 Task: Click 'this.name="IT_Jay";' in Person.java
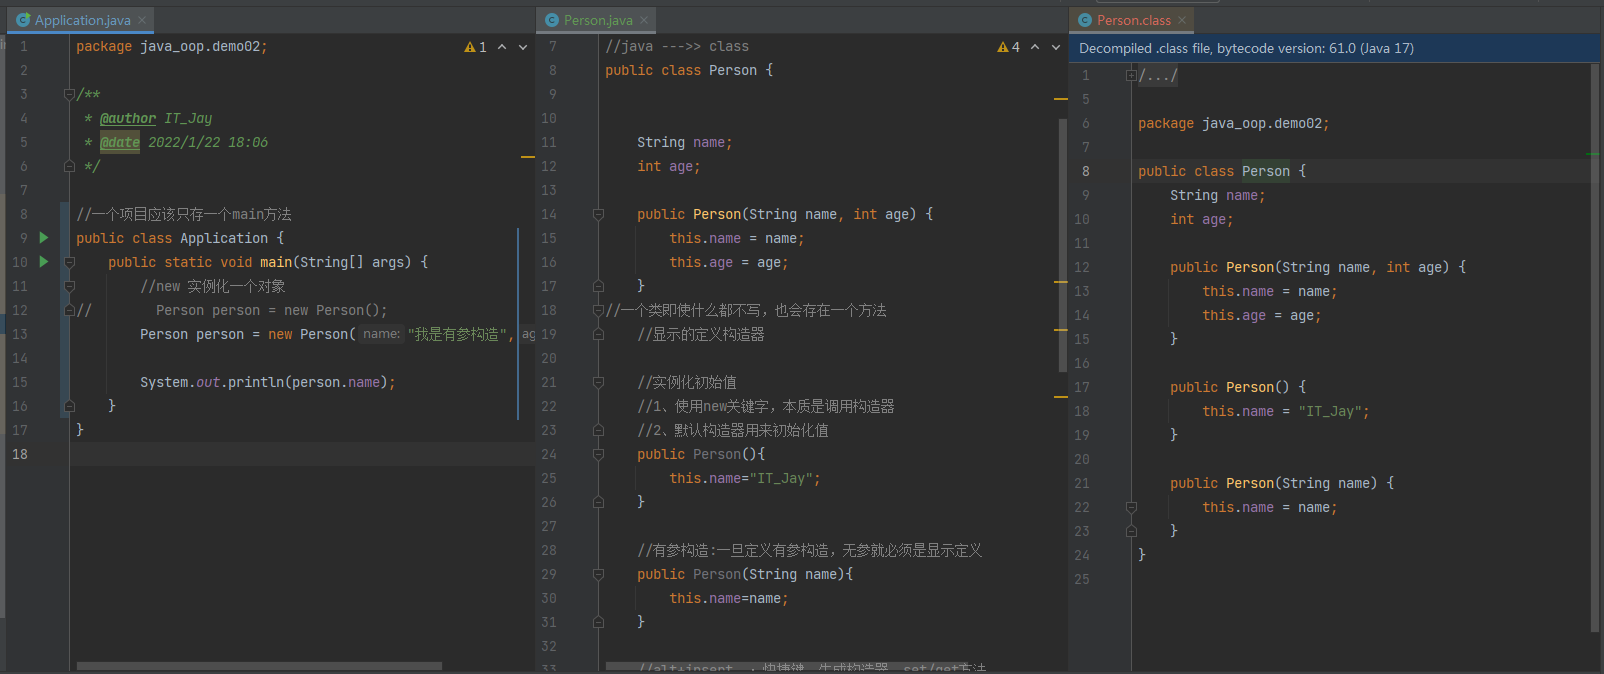click(x=745, y=478)
